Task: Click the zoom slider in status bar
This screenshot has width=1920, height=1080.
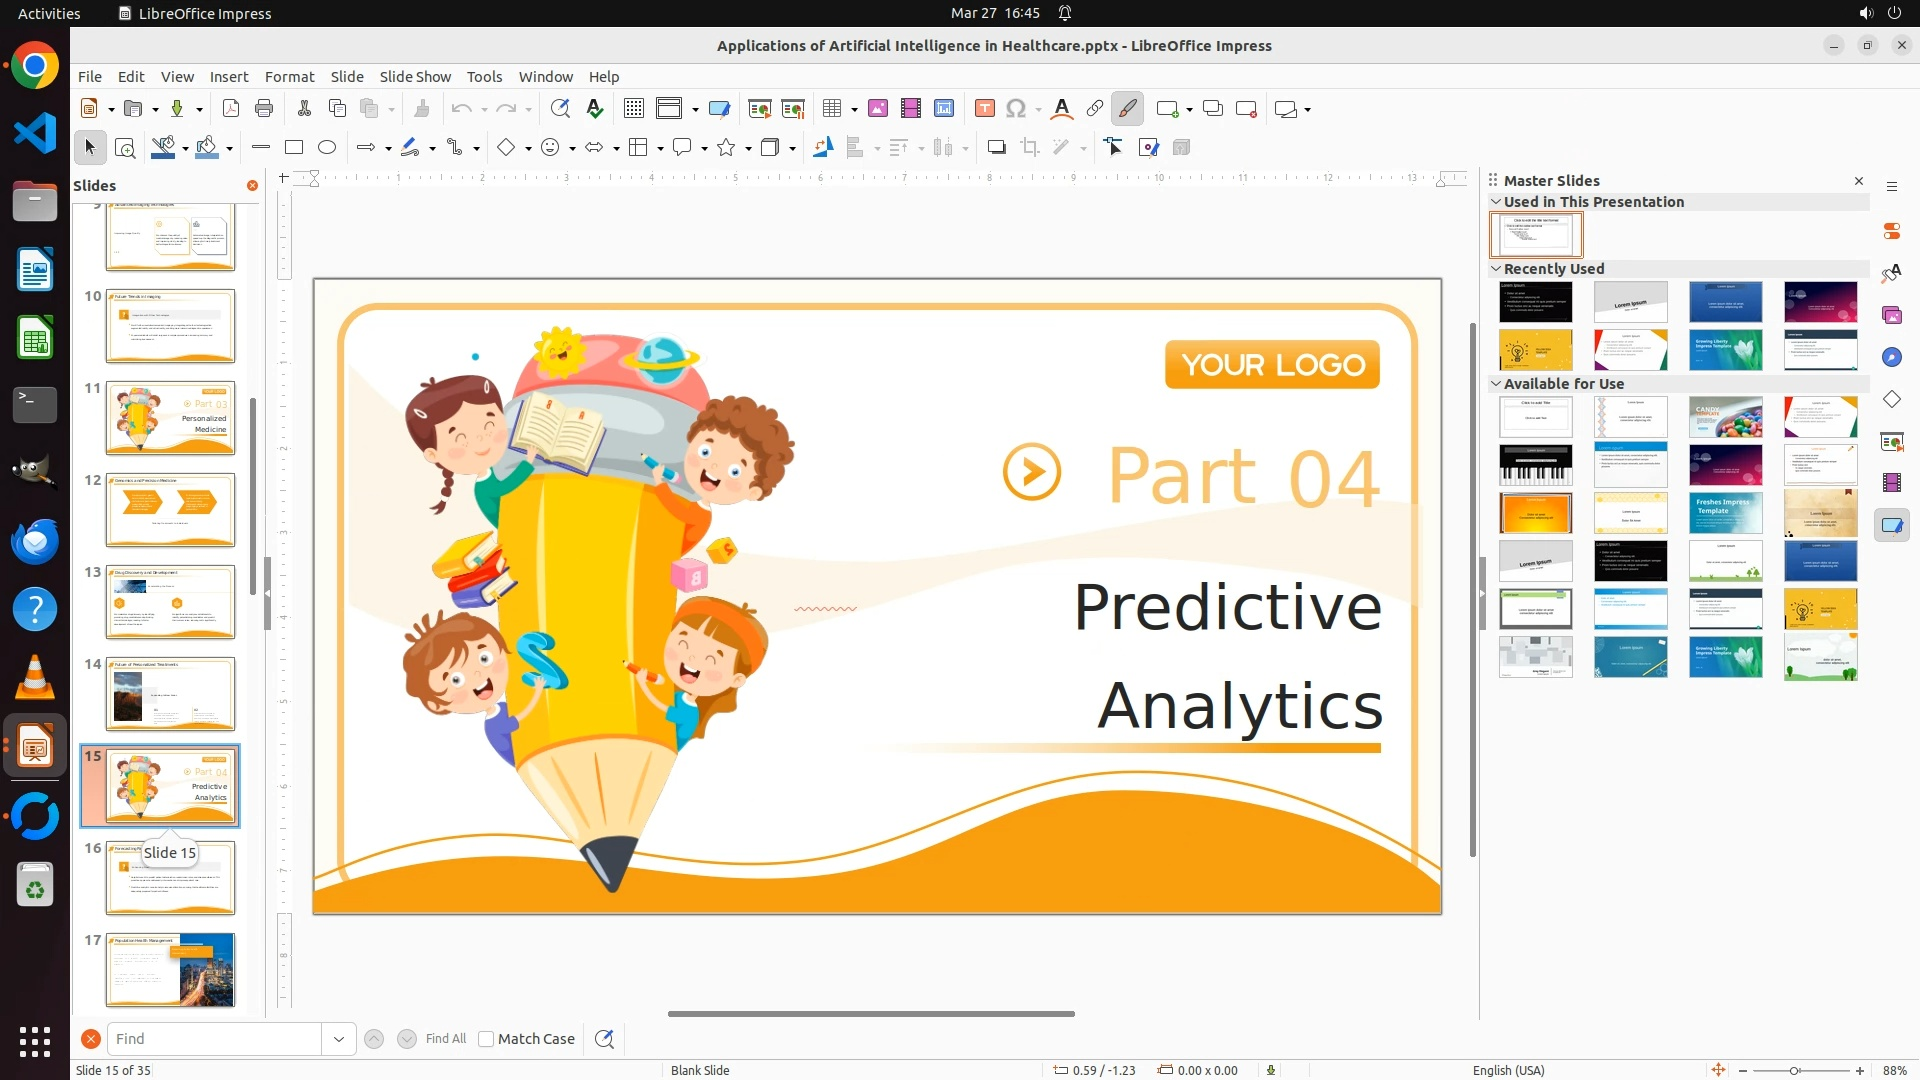Action: [1794, 1070]
